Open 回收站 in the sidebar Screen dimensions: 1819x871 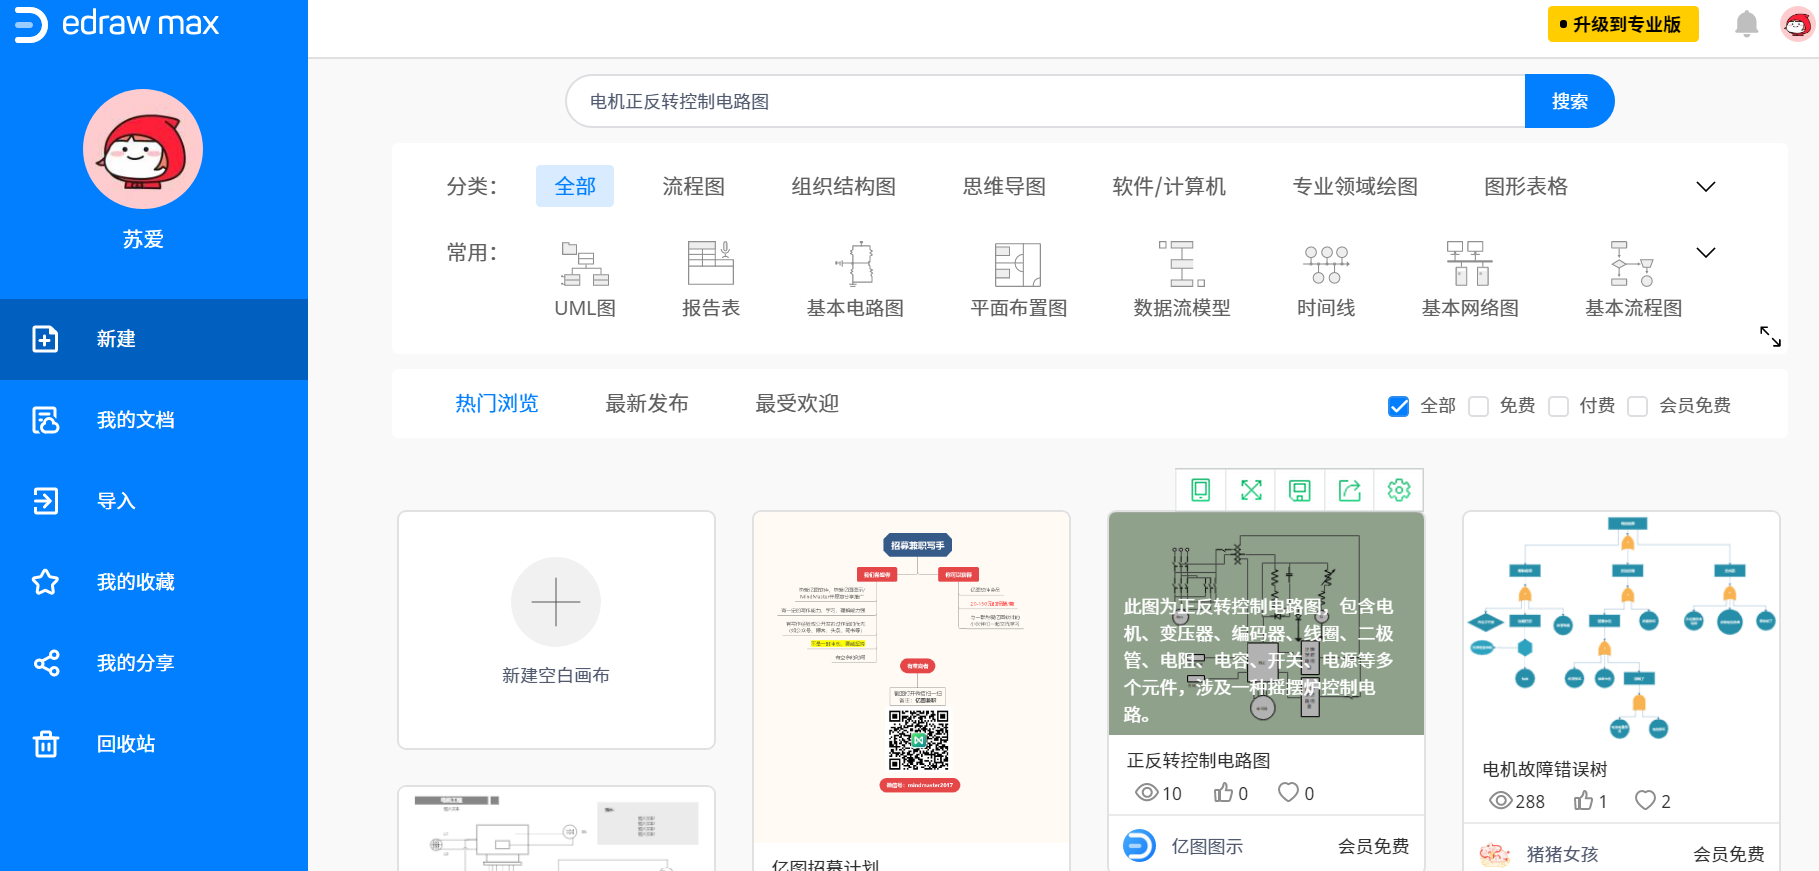[x=154, y=744]
